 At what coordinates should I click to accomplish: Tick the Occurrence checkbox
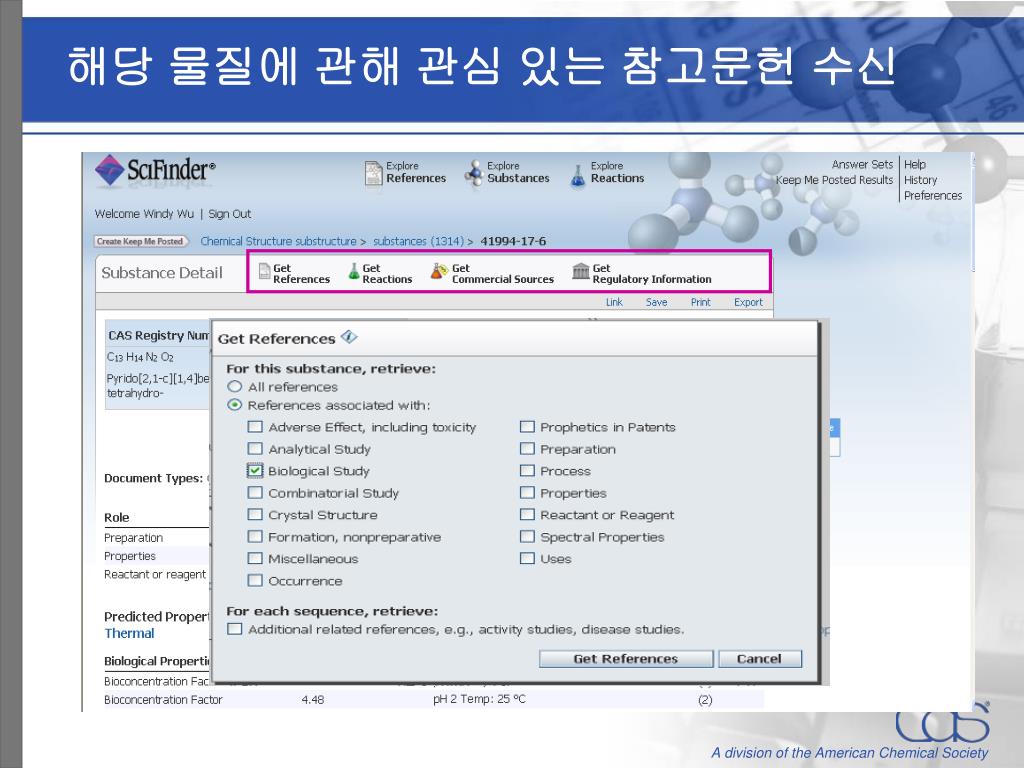(255, 580)
